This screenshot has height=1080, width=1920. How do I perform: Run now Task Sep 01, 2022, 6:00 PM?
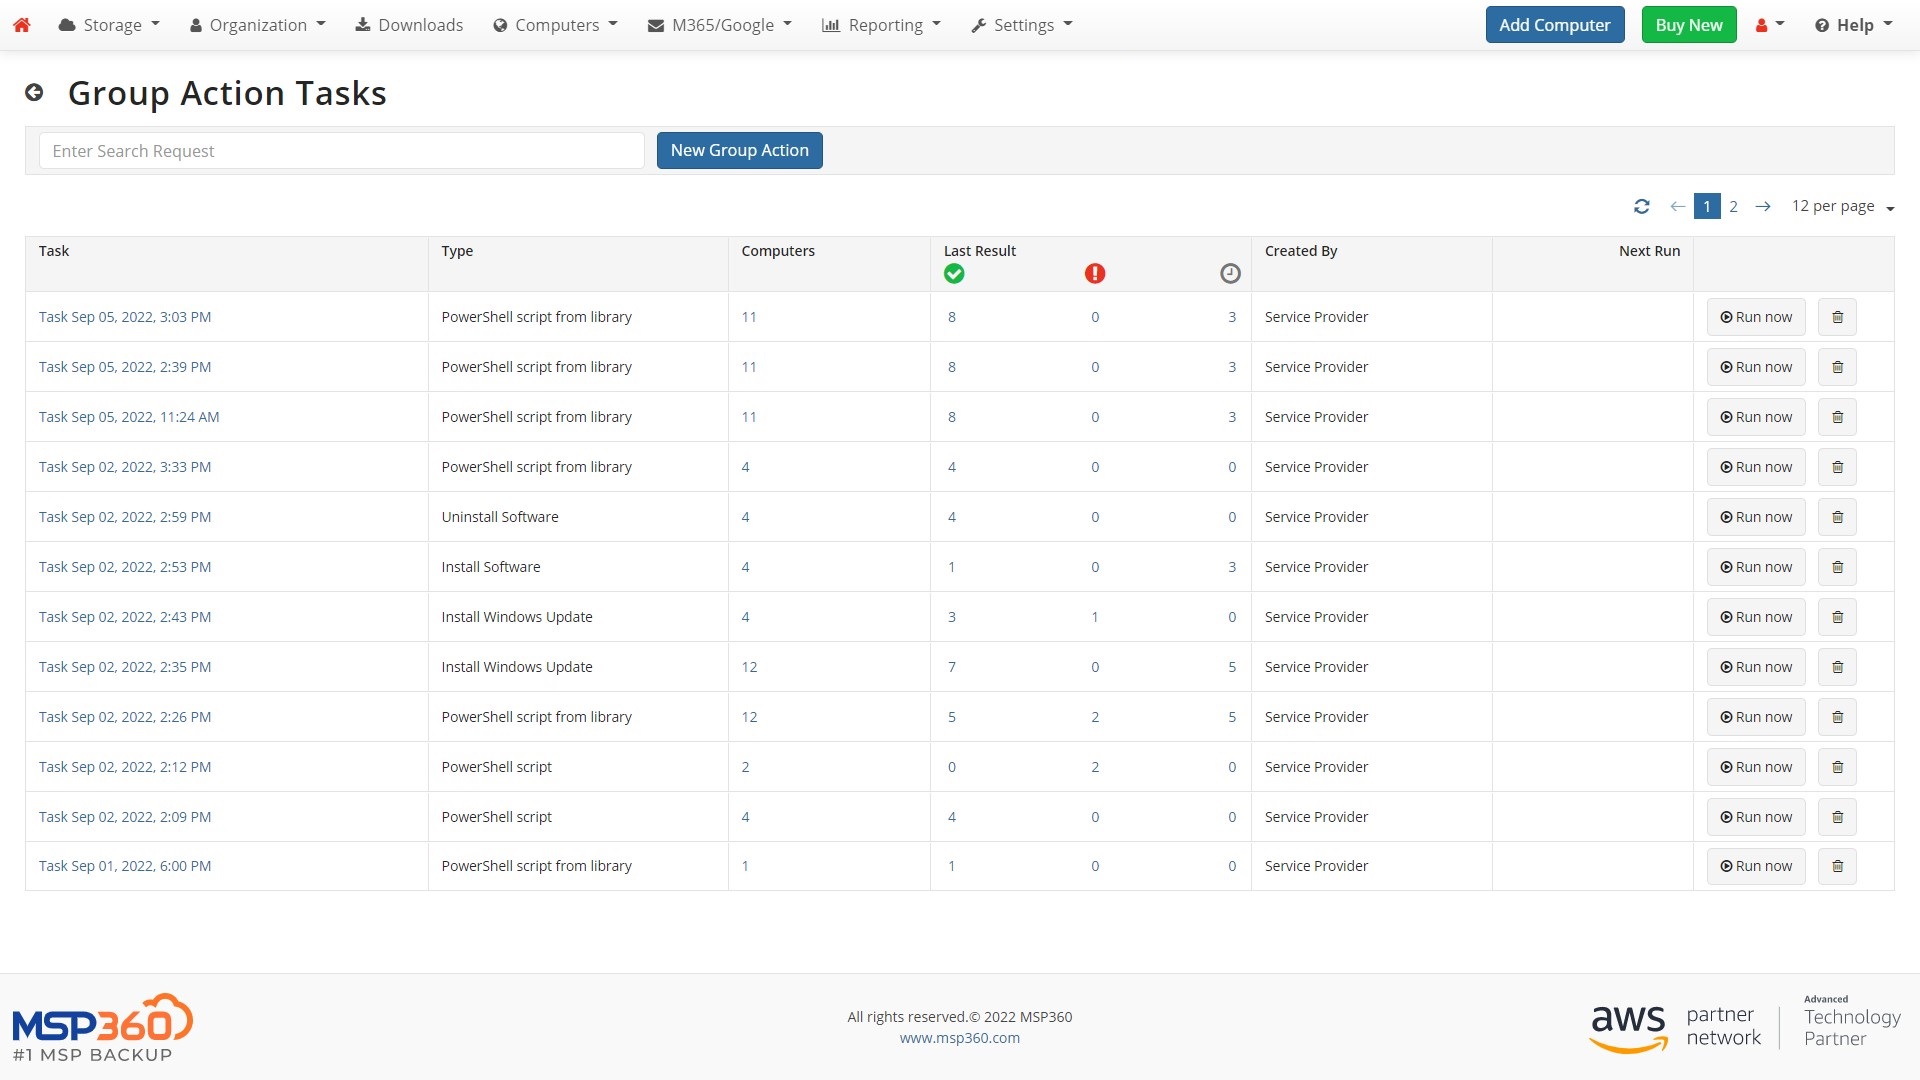tap(1756, 866)
